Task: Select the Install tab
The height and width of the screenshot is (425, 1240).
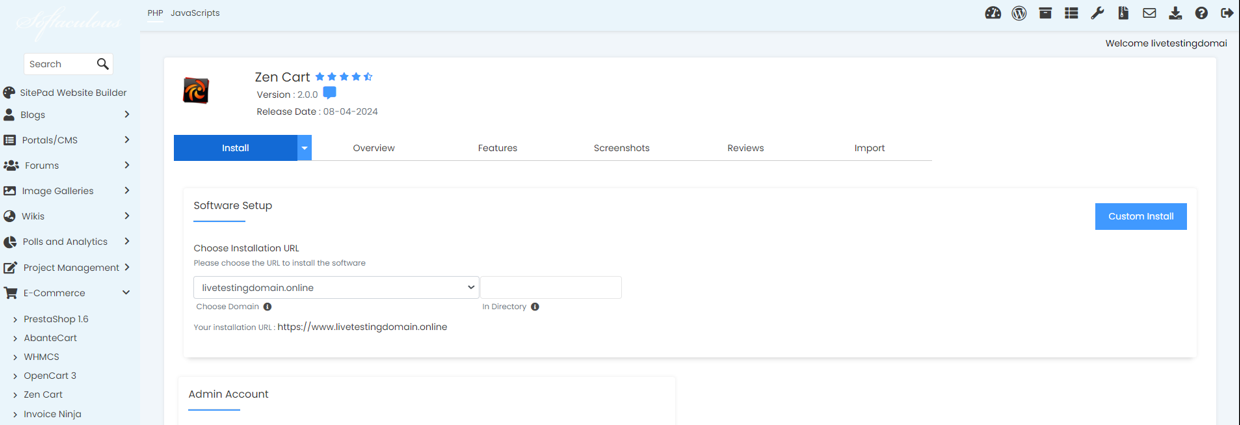Action: pos(235,148)
